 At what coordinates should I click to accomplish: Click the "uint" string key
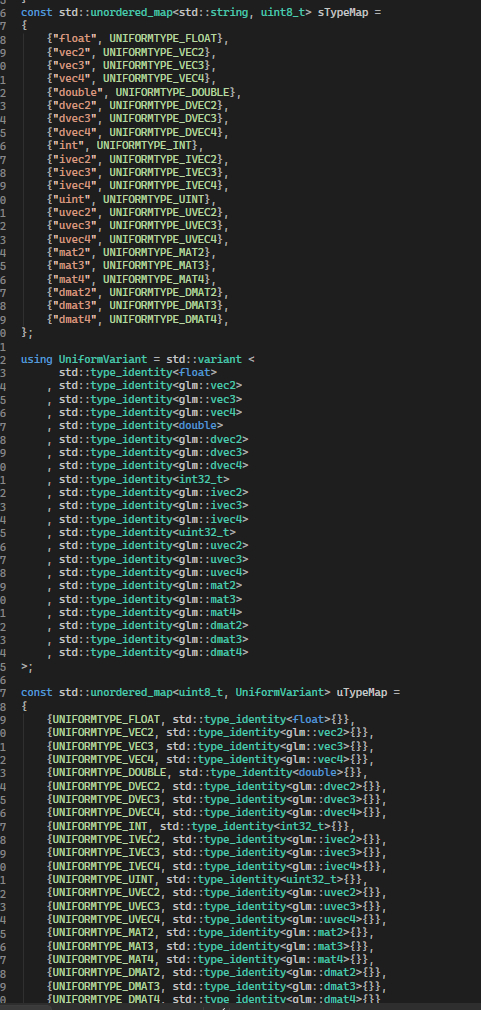(x=71, y=199)
